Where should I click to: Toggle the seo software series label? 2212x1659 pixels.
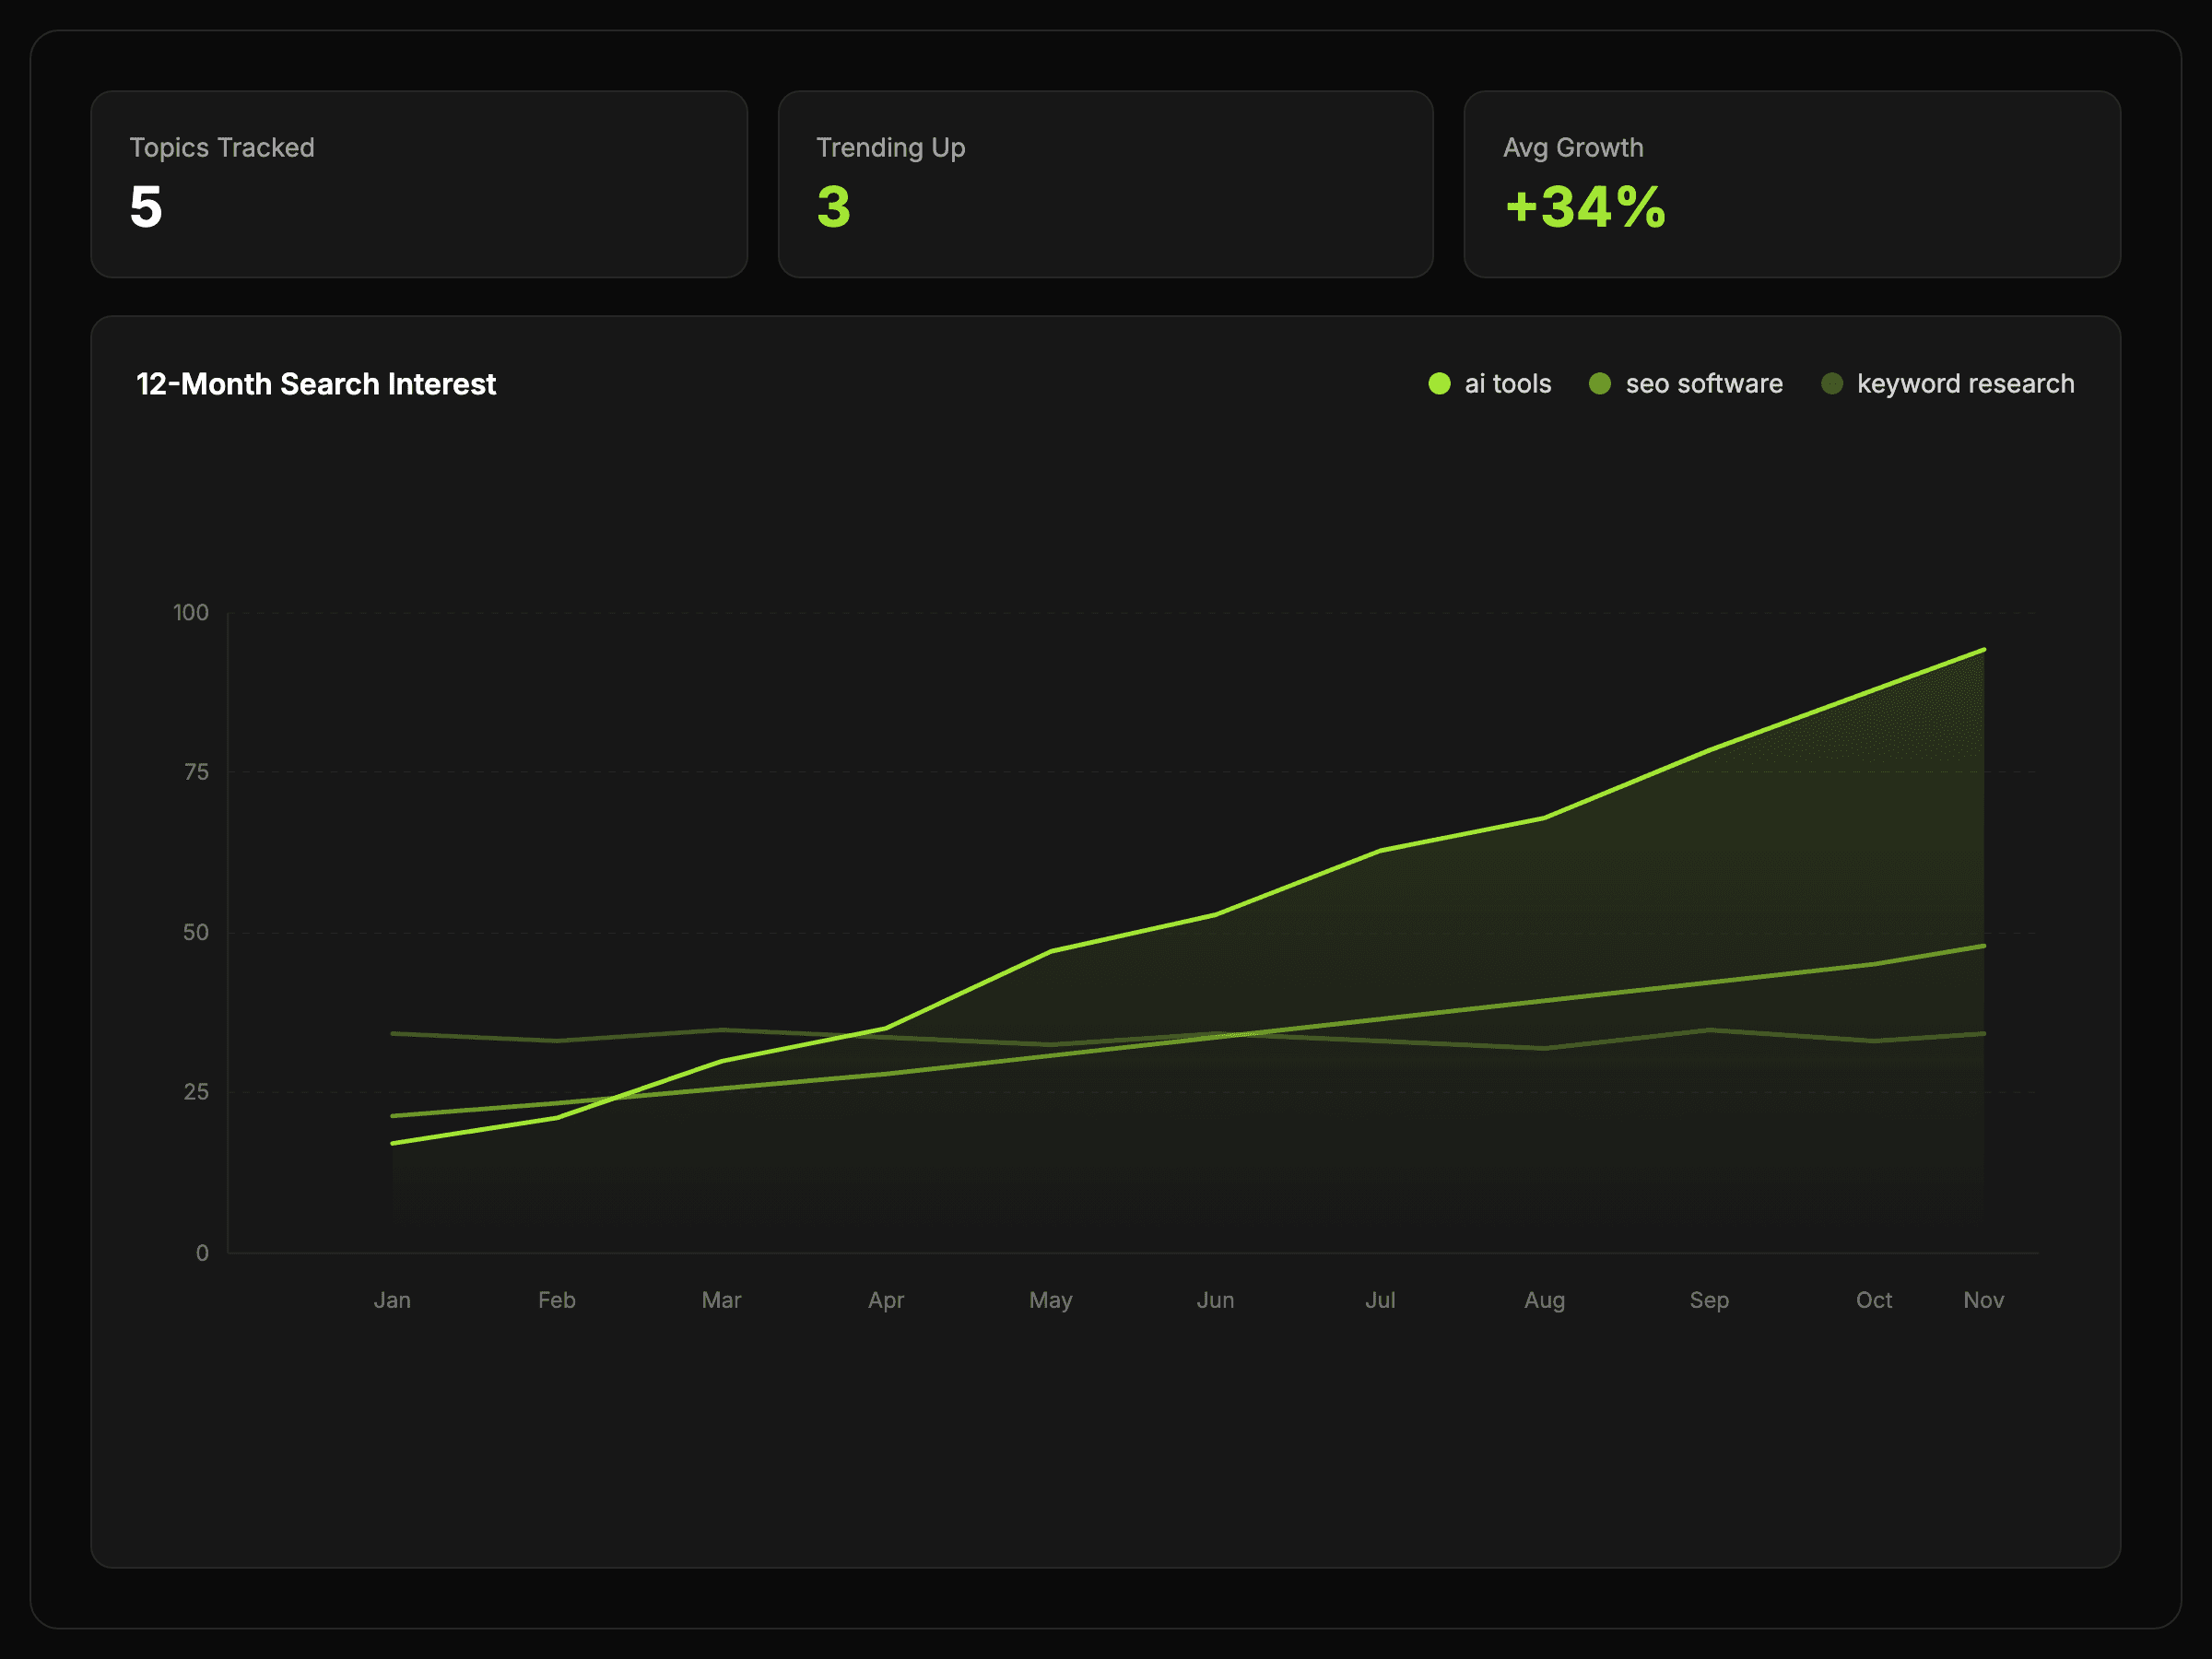[x=1703, y=384]
